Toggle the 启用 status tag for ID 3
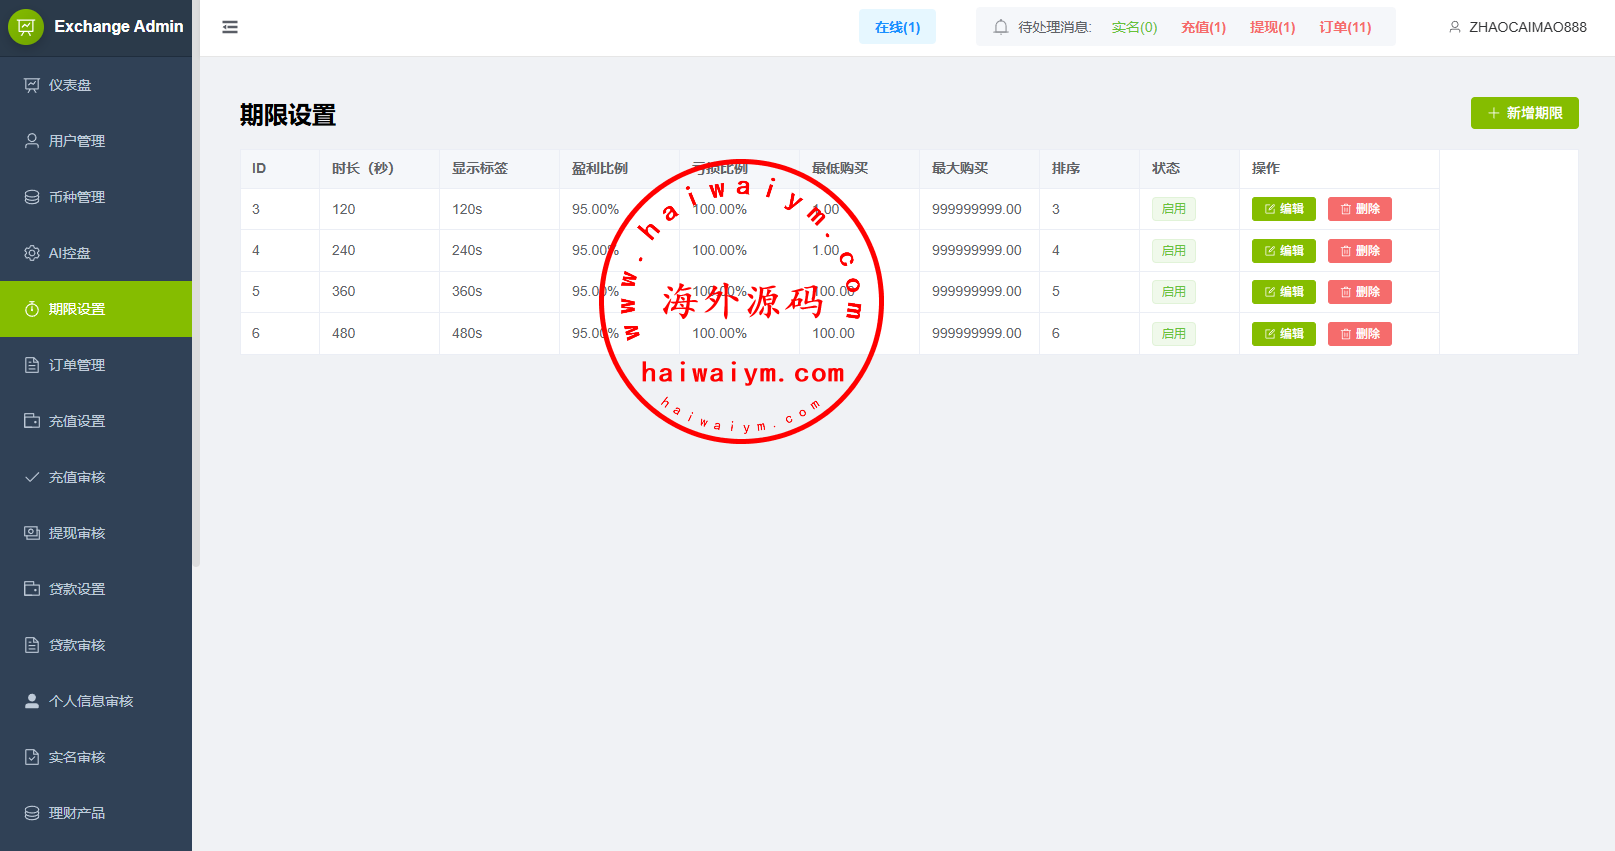Screen dimensions: 1615x851 [x=1173, y=209]
